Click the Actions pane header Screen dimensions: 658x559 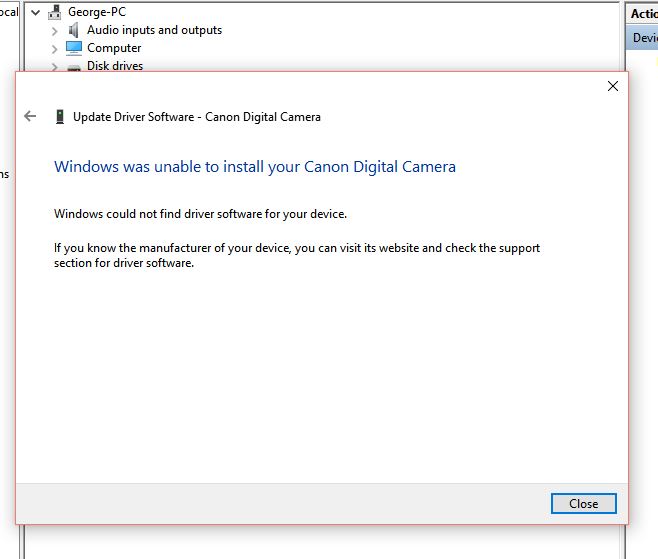[642, 13]
